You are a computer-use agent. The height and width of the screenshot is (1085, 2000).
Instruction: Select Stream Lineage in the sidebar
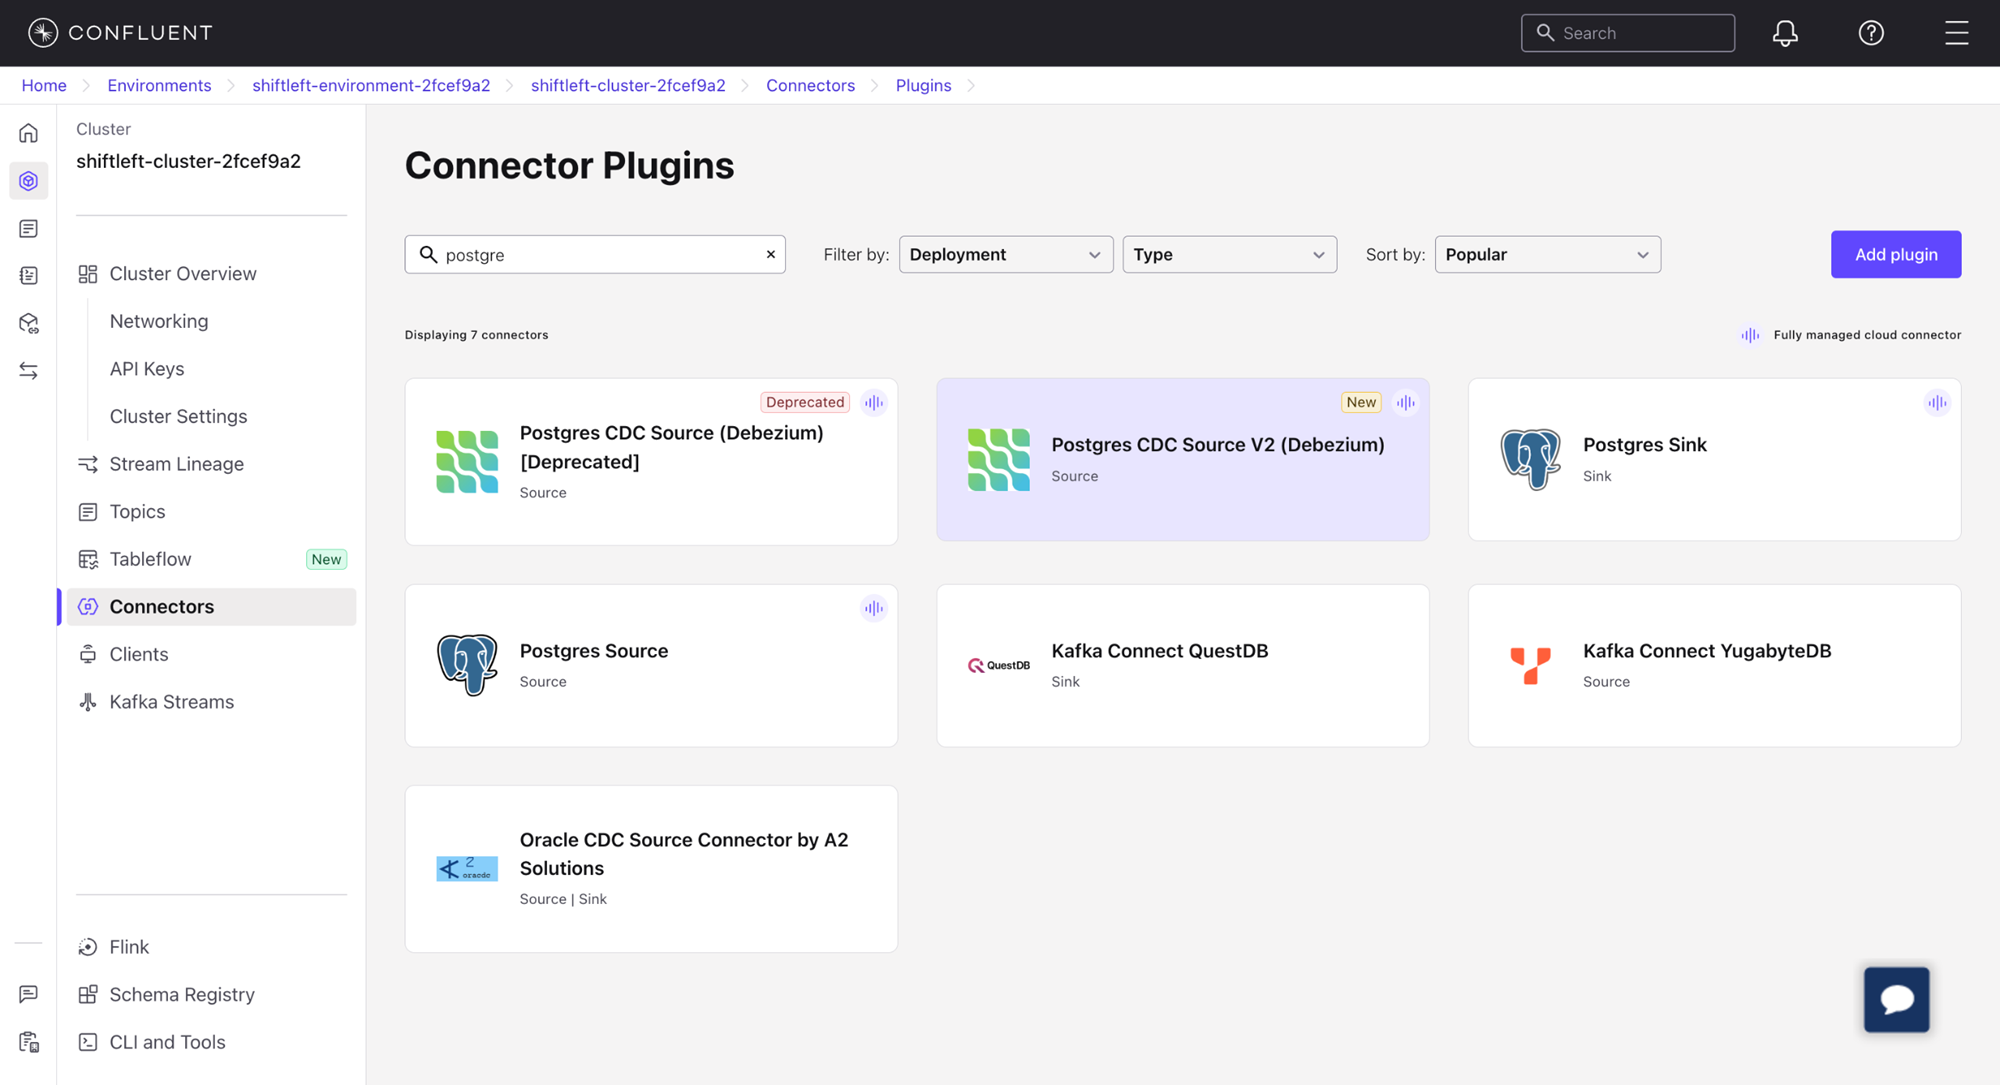pyautogui.click(x=176, y=464)
